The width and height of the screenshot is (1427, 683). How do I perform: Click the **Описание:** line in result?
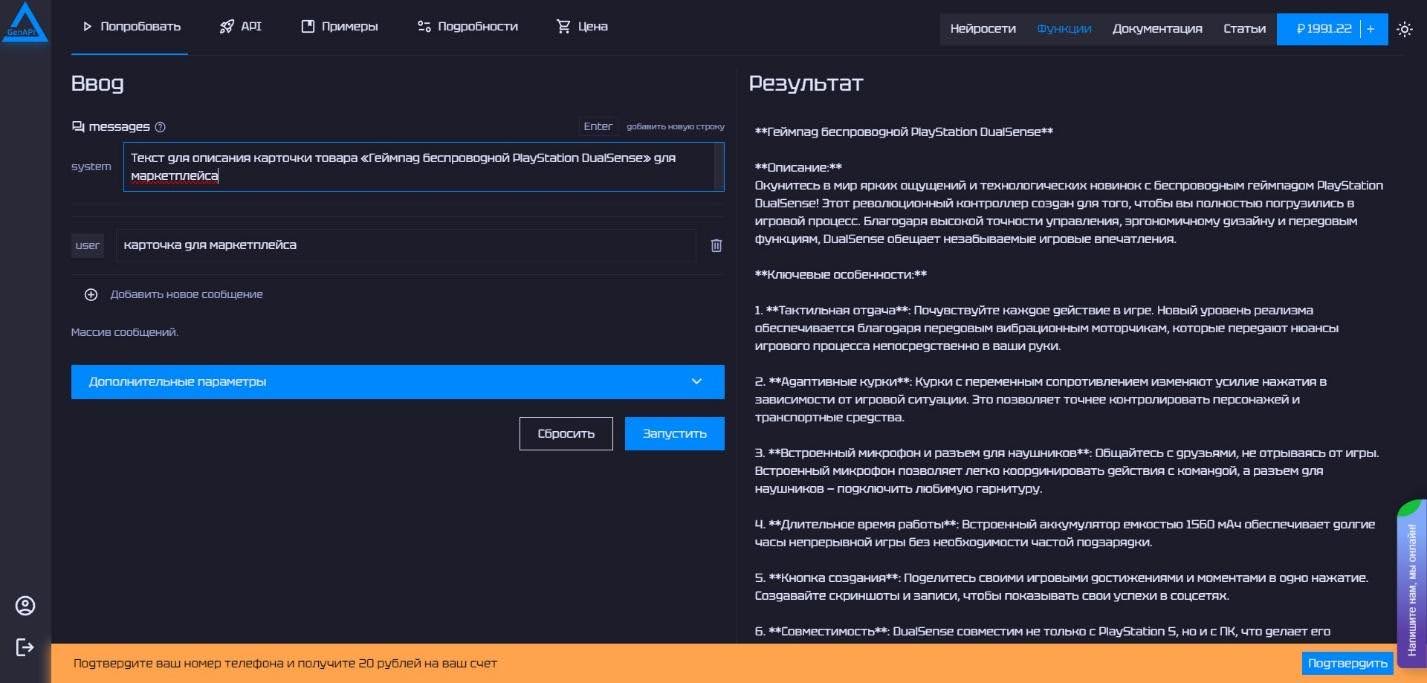pyautogui.click(x=798, y=168)
